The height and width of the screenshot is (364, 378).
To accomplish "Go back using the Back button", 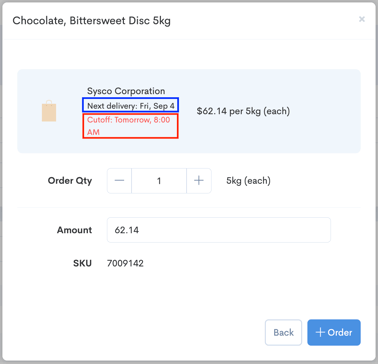I will pos(283,332).
